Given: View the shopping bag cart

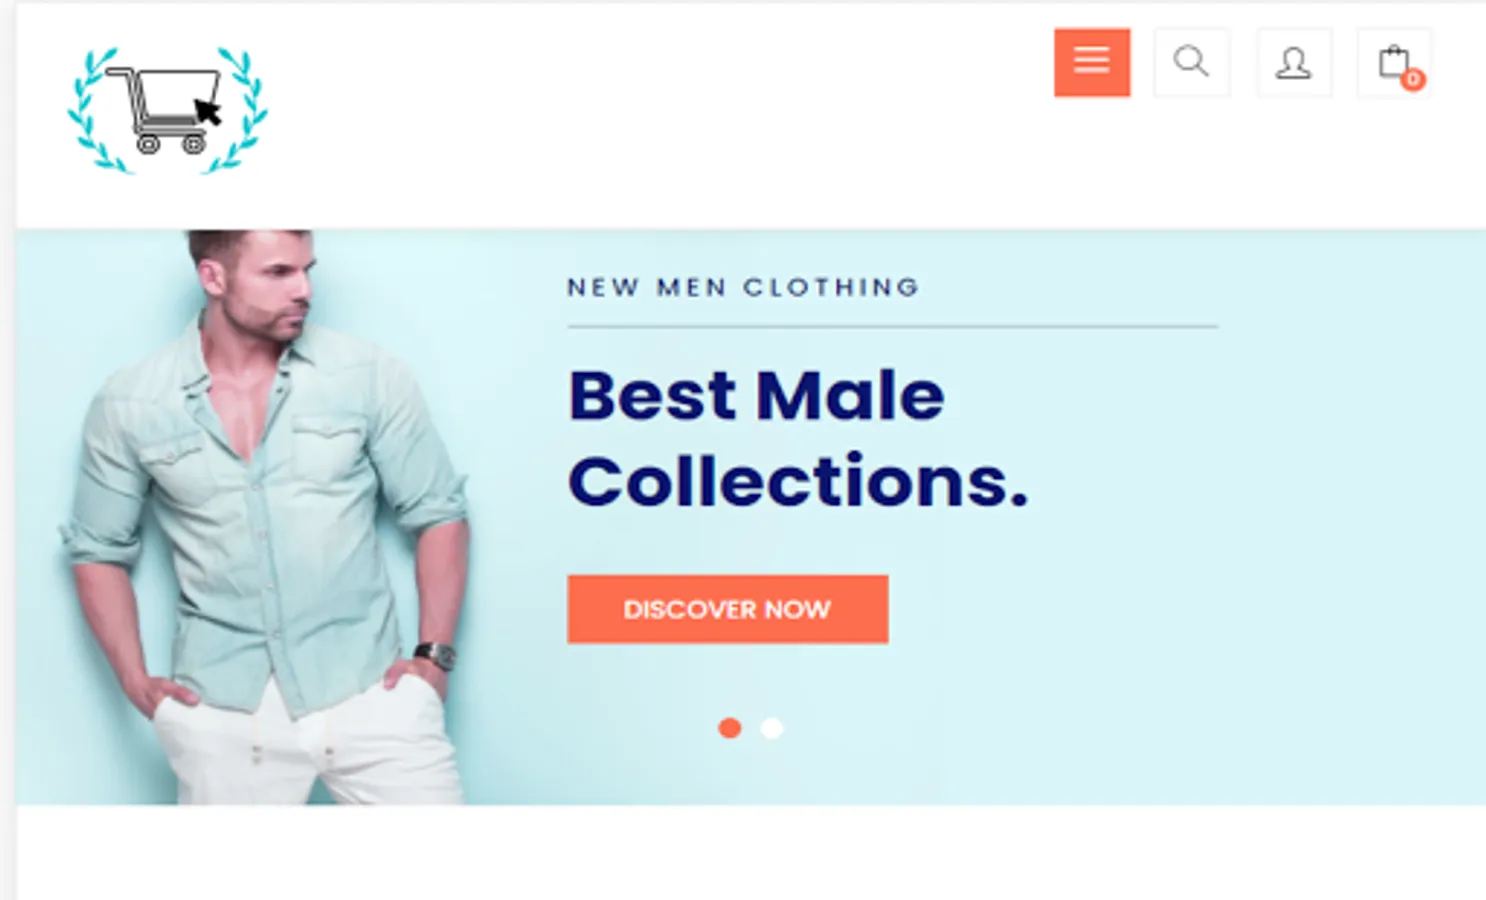Looking at the screenshot, I should (x=1394, y=63).
